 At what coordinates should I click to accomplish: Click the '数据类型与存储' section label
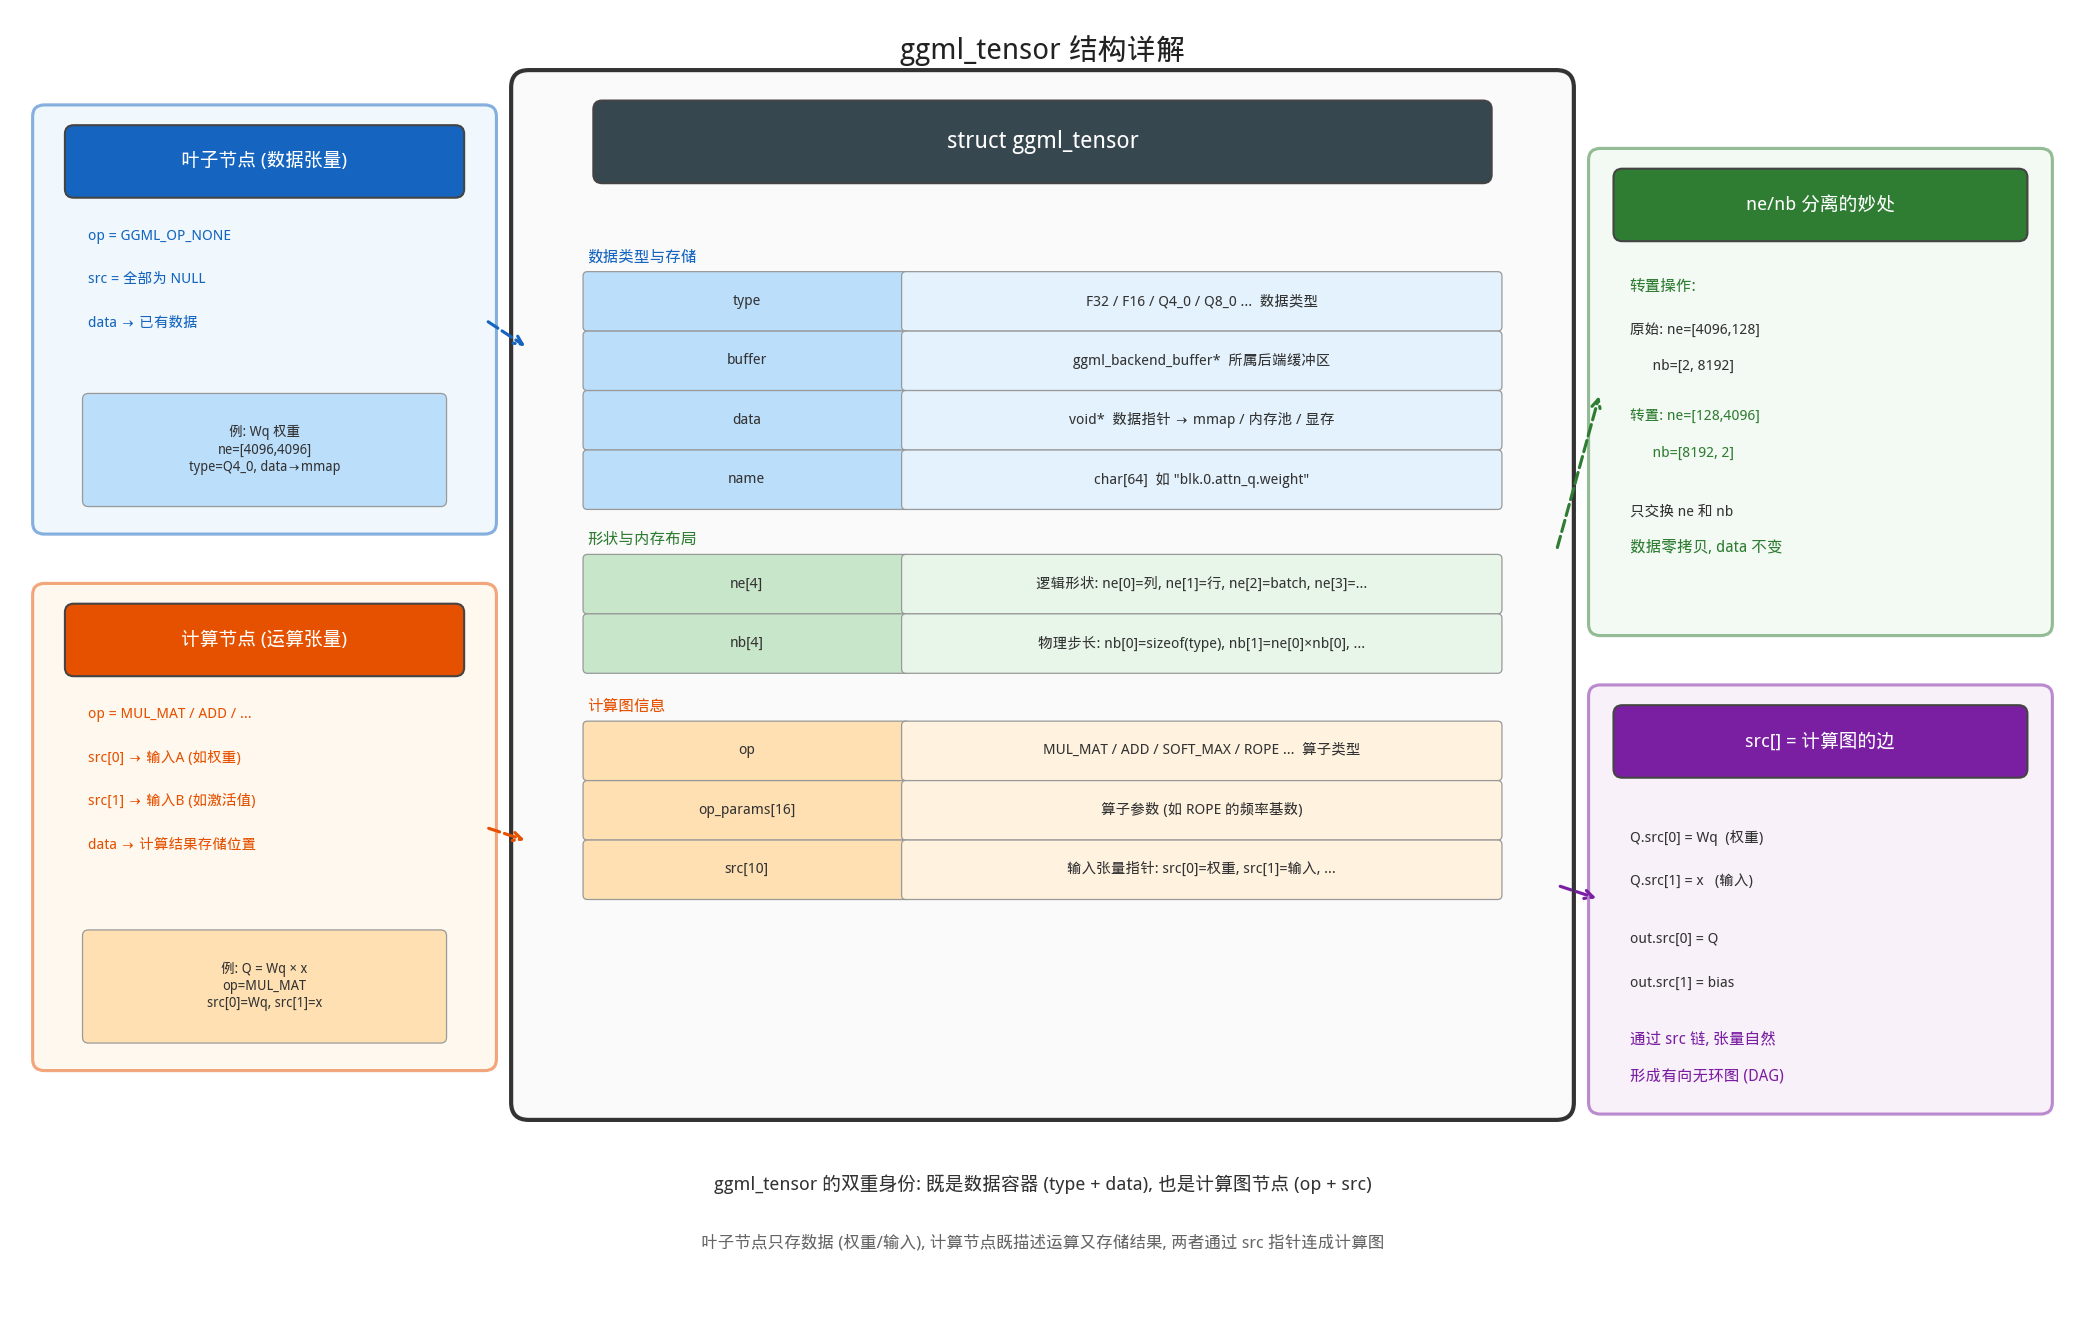click(x=642, y=257)
